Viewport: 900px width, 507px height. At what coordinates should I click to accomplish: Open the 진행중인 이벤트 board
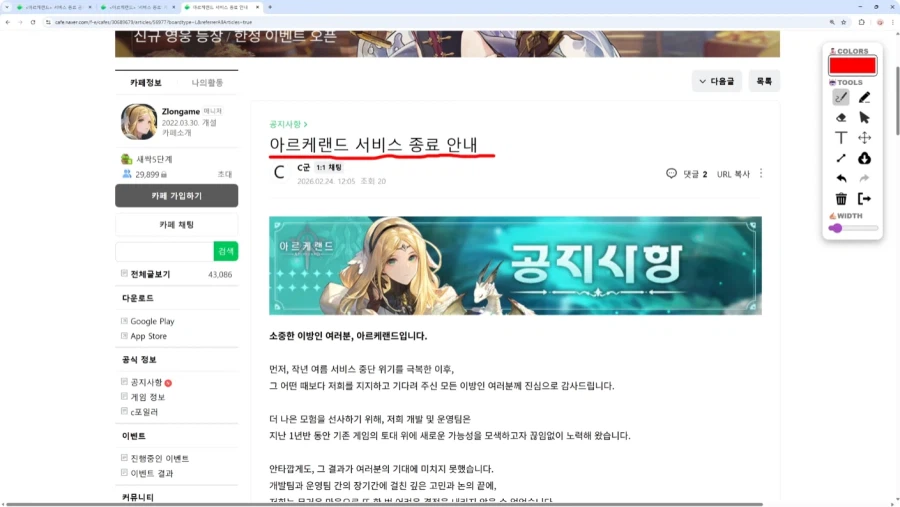click(x=159, y=458)
